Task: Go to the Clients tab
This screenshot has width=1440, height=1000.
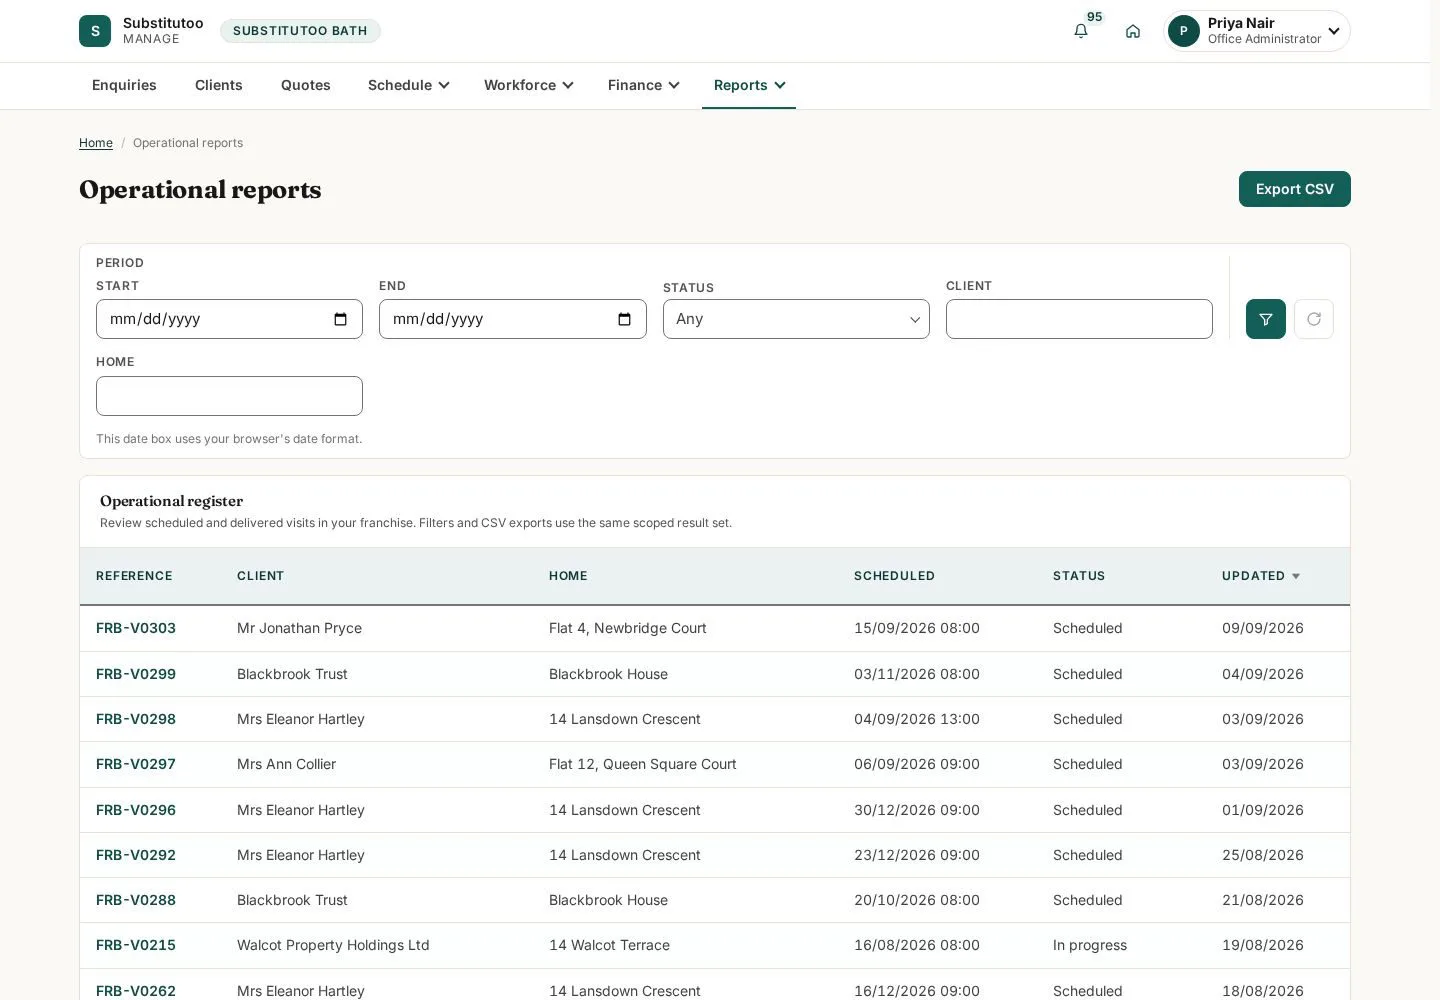Action: pos(219,85)
